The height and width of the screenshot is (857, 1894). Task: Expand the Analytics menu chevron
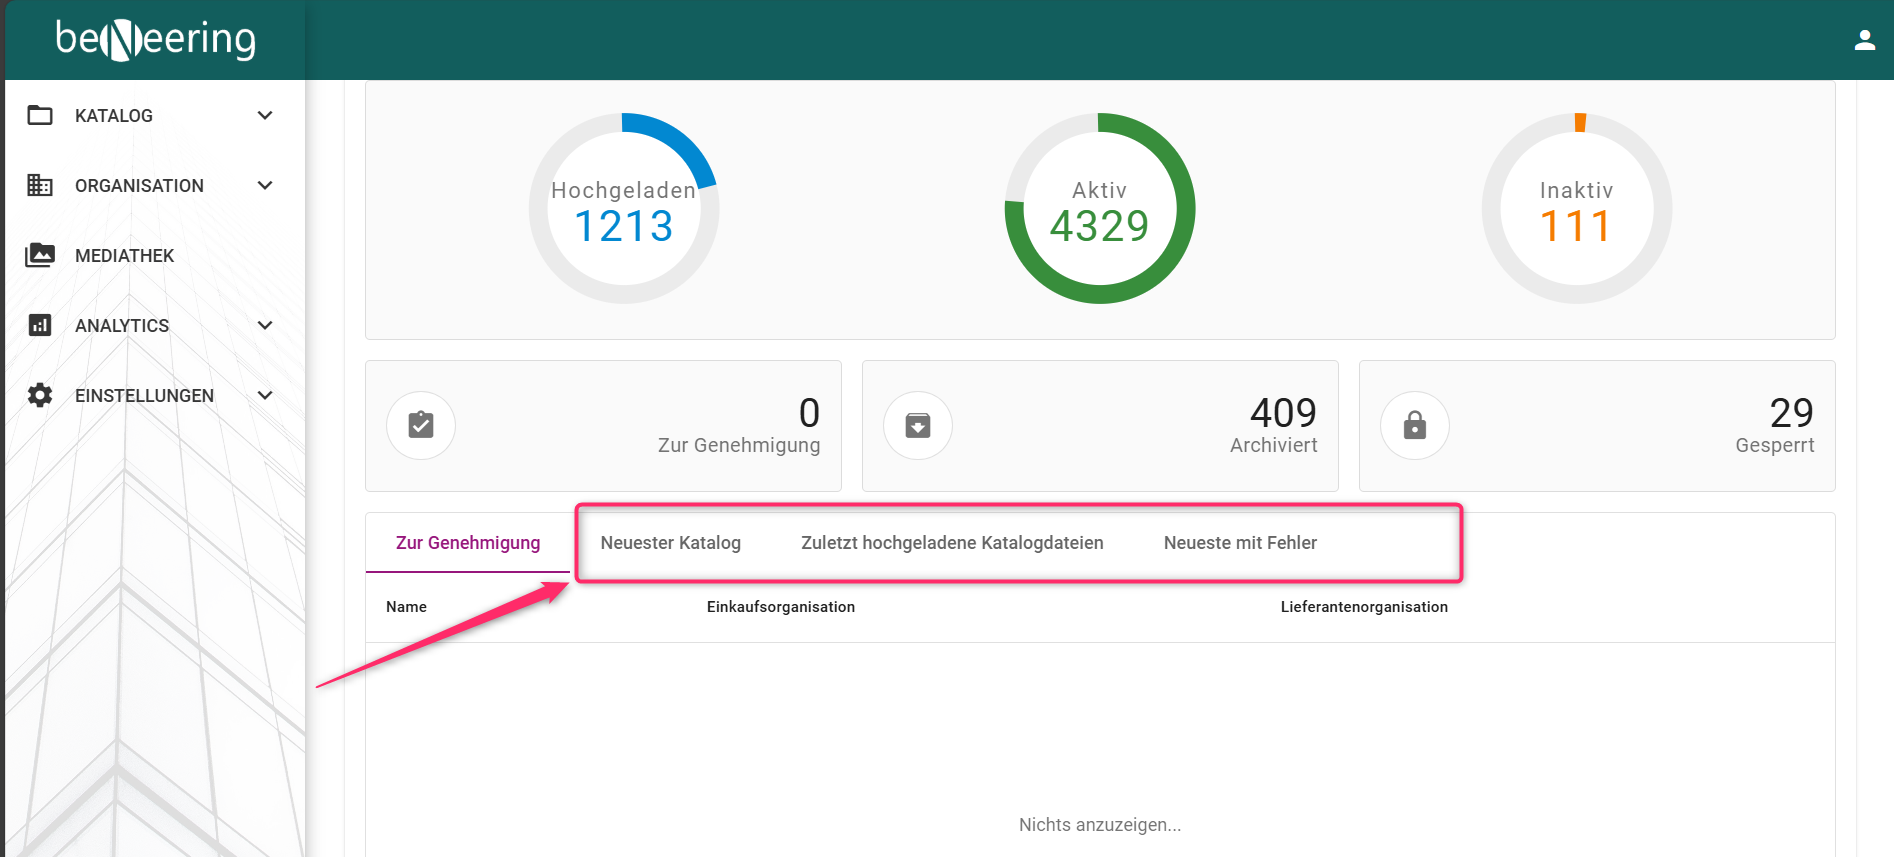(x=265, y=326)
